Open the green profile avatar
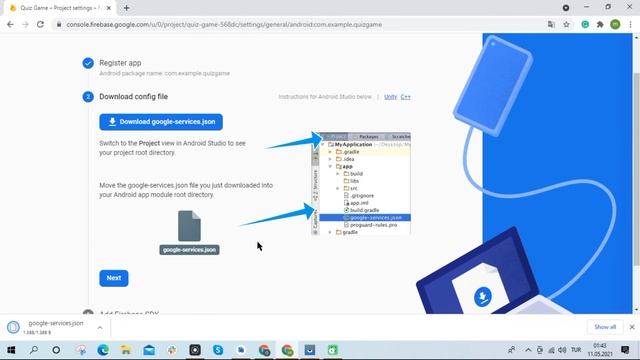640x360 pixels. (616, 24)
